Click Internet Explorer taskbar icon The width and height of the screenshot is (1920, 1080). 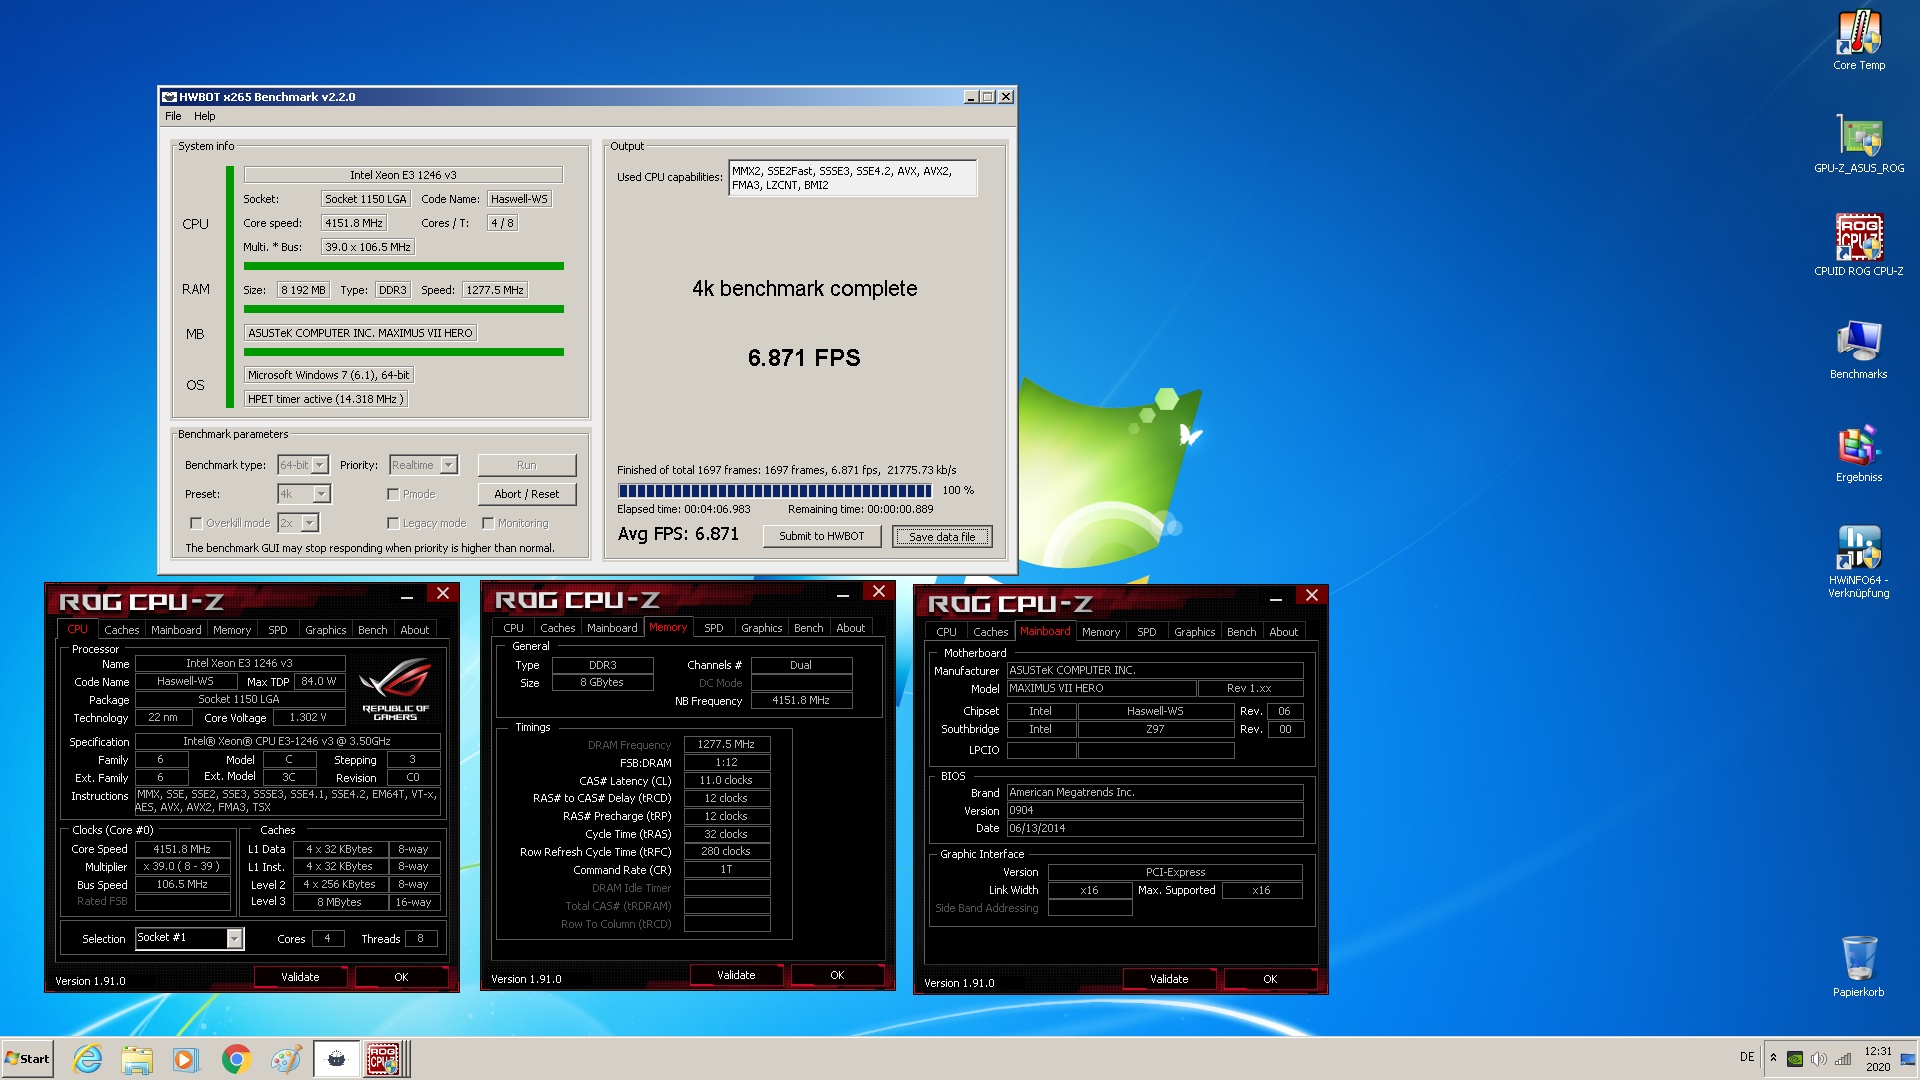pos(88,1059)
